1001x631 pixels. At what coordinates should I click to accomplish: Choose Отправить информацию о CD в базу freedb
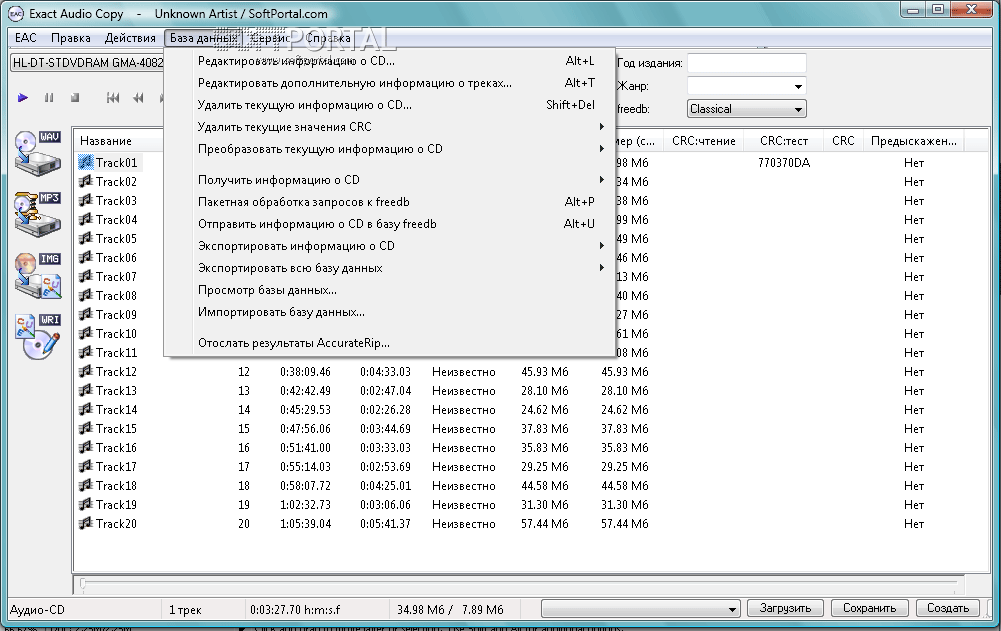pos(389,224)
